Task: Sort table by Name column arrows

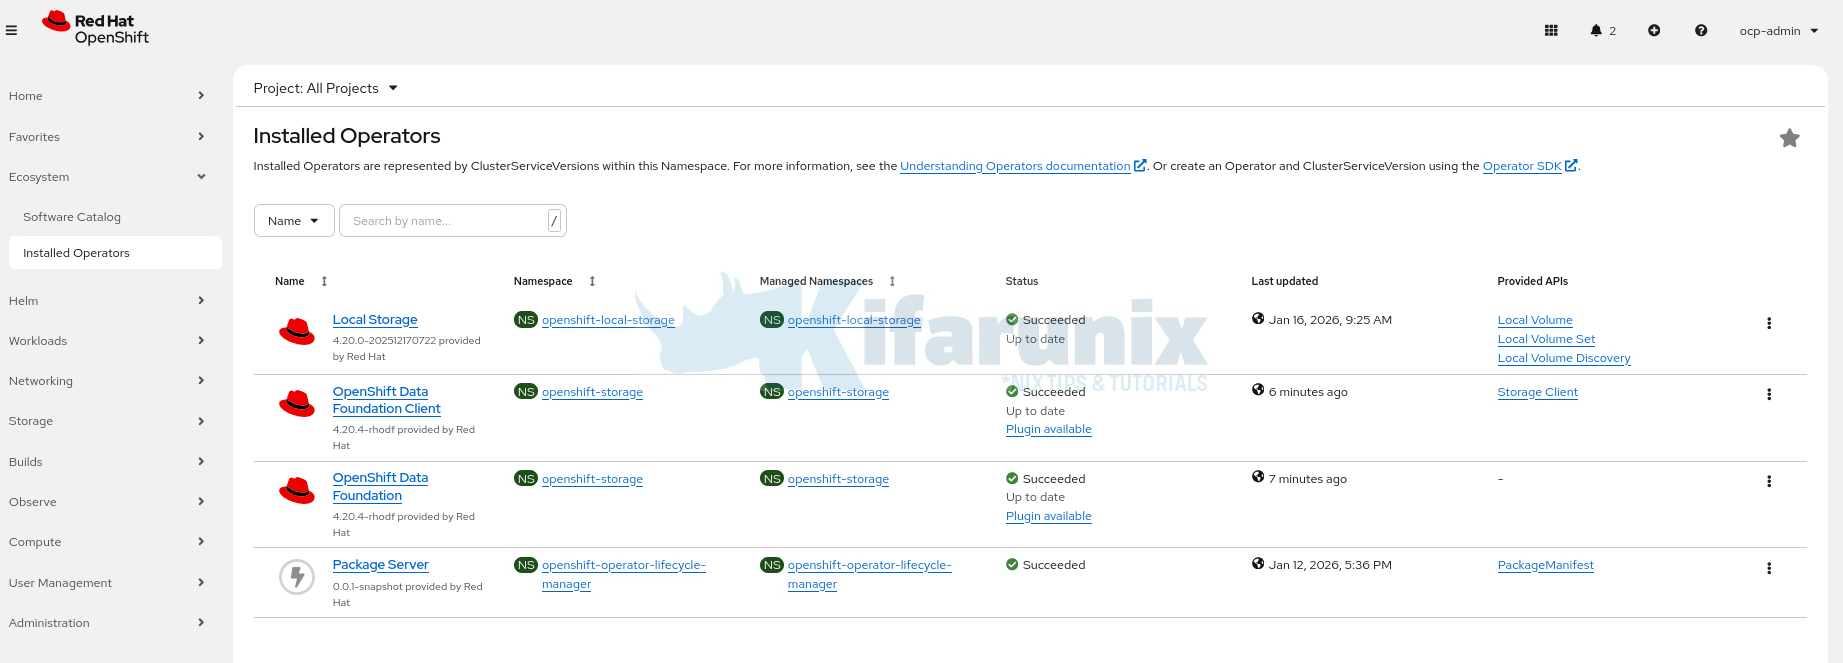Action: coord(324,281)
